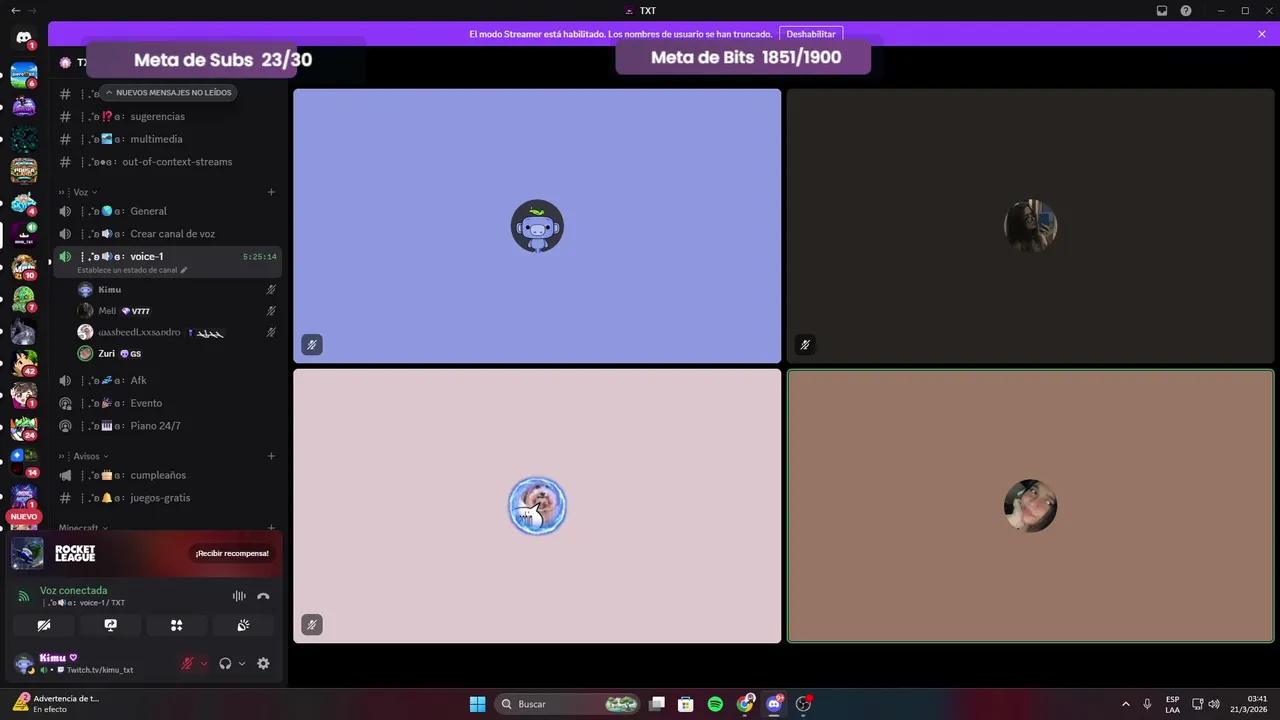Image resolution: width=1280 pixels, height=720 pixels.
Task: Join the General voice channel
Action: click(168, 211)
